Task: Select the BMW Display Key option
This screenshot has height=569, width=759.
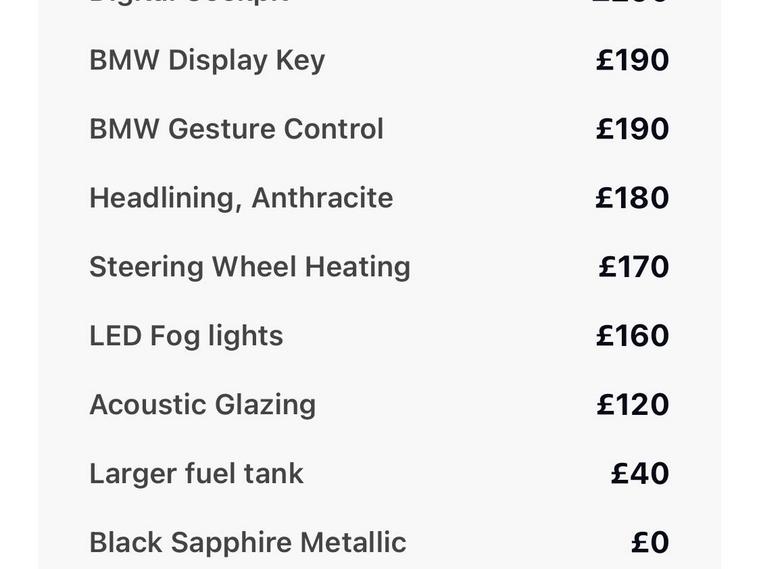Action: (x=207, y=60)
